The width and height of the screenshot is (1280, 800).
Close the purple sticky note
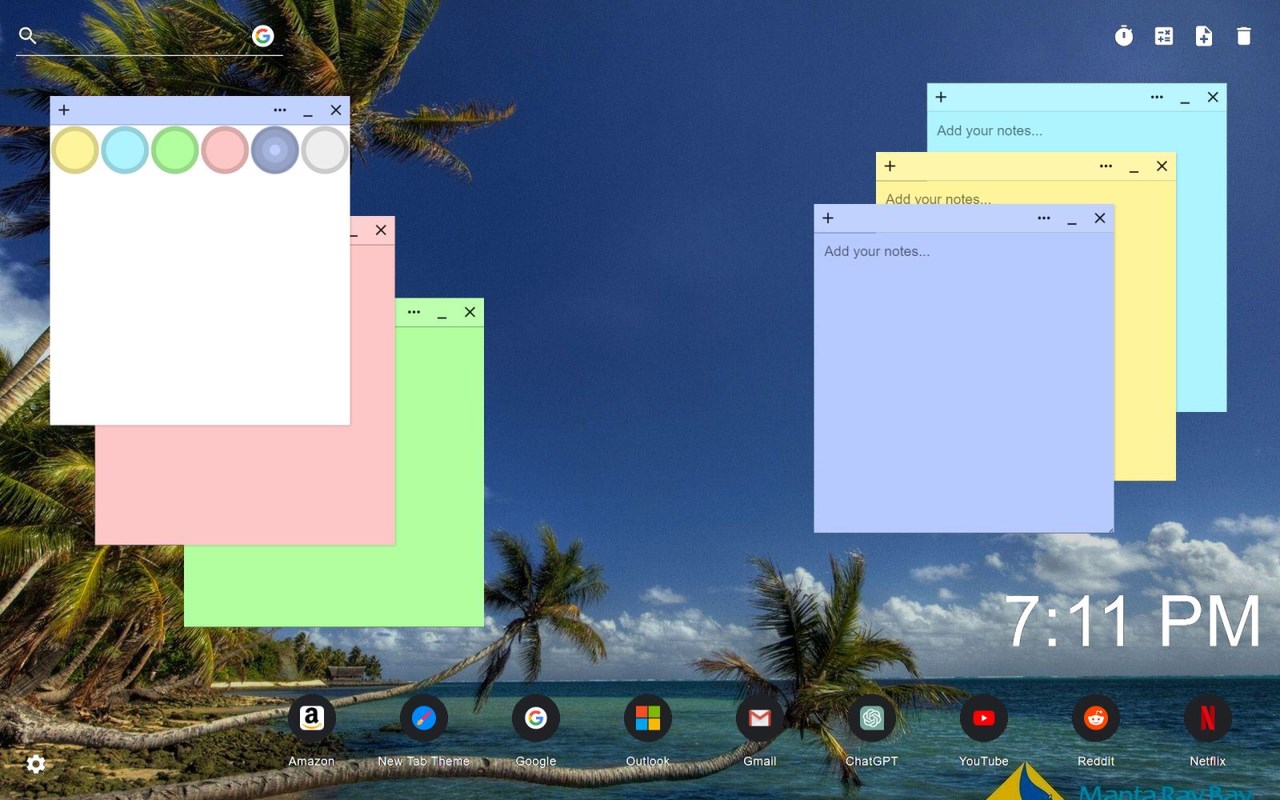click(1100, 218)
